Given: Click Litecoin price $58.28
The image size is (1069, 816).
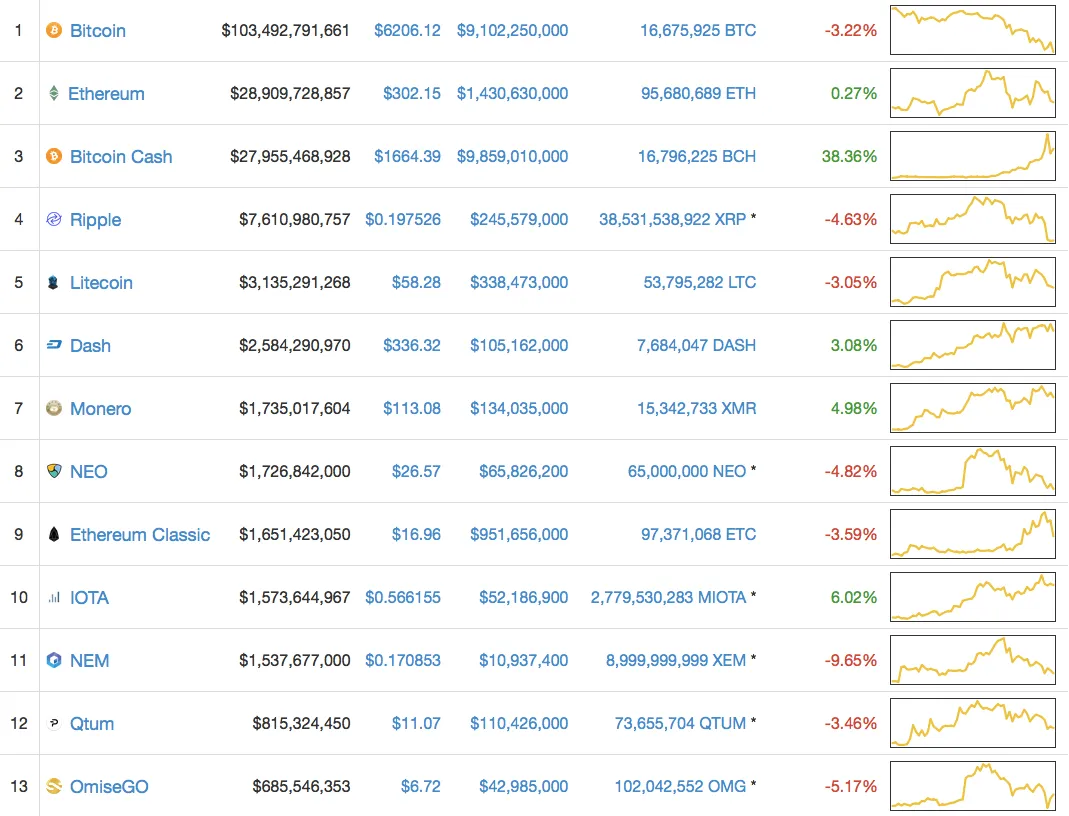Looking at the screenshot, I should [416, 282].
